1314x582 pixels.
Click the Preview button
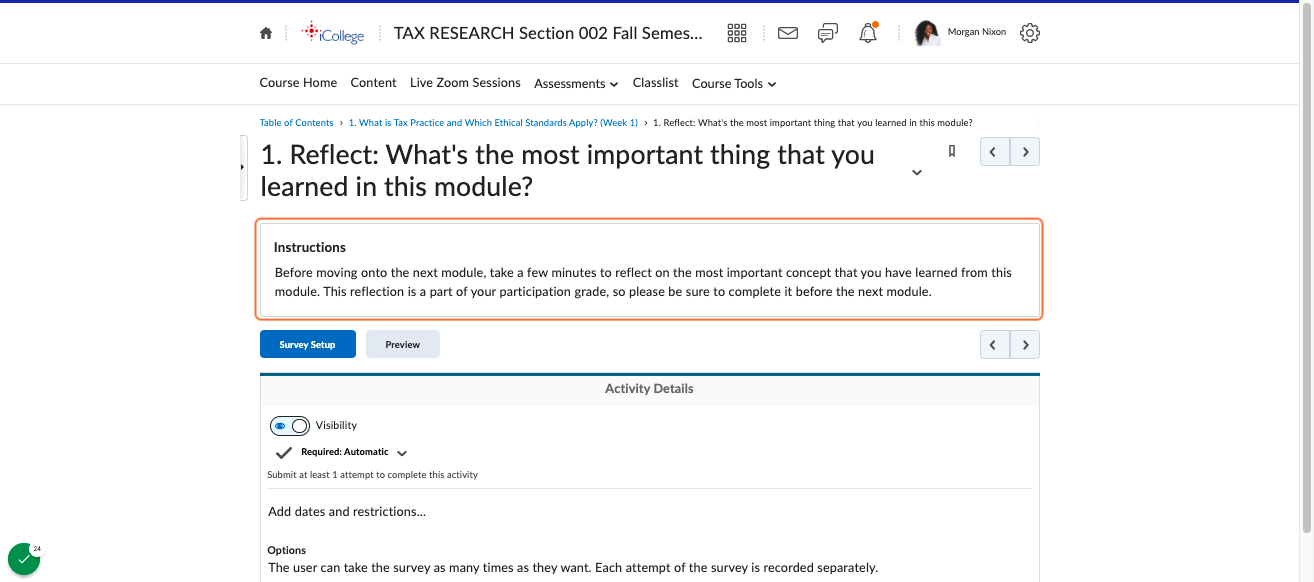403,345
